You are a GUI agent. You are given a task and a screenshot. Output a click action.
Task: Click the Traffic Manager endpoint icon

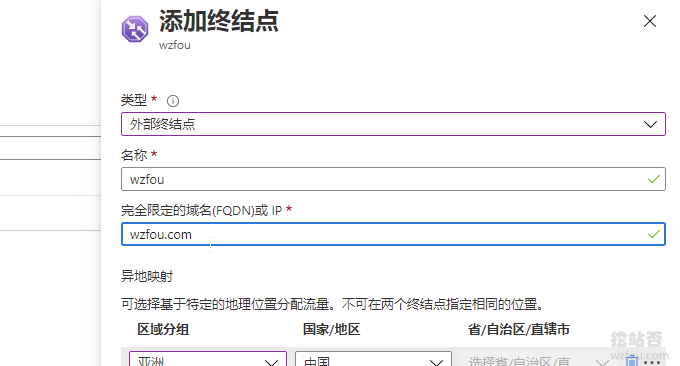coord(135,29)
